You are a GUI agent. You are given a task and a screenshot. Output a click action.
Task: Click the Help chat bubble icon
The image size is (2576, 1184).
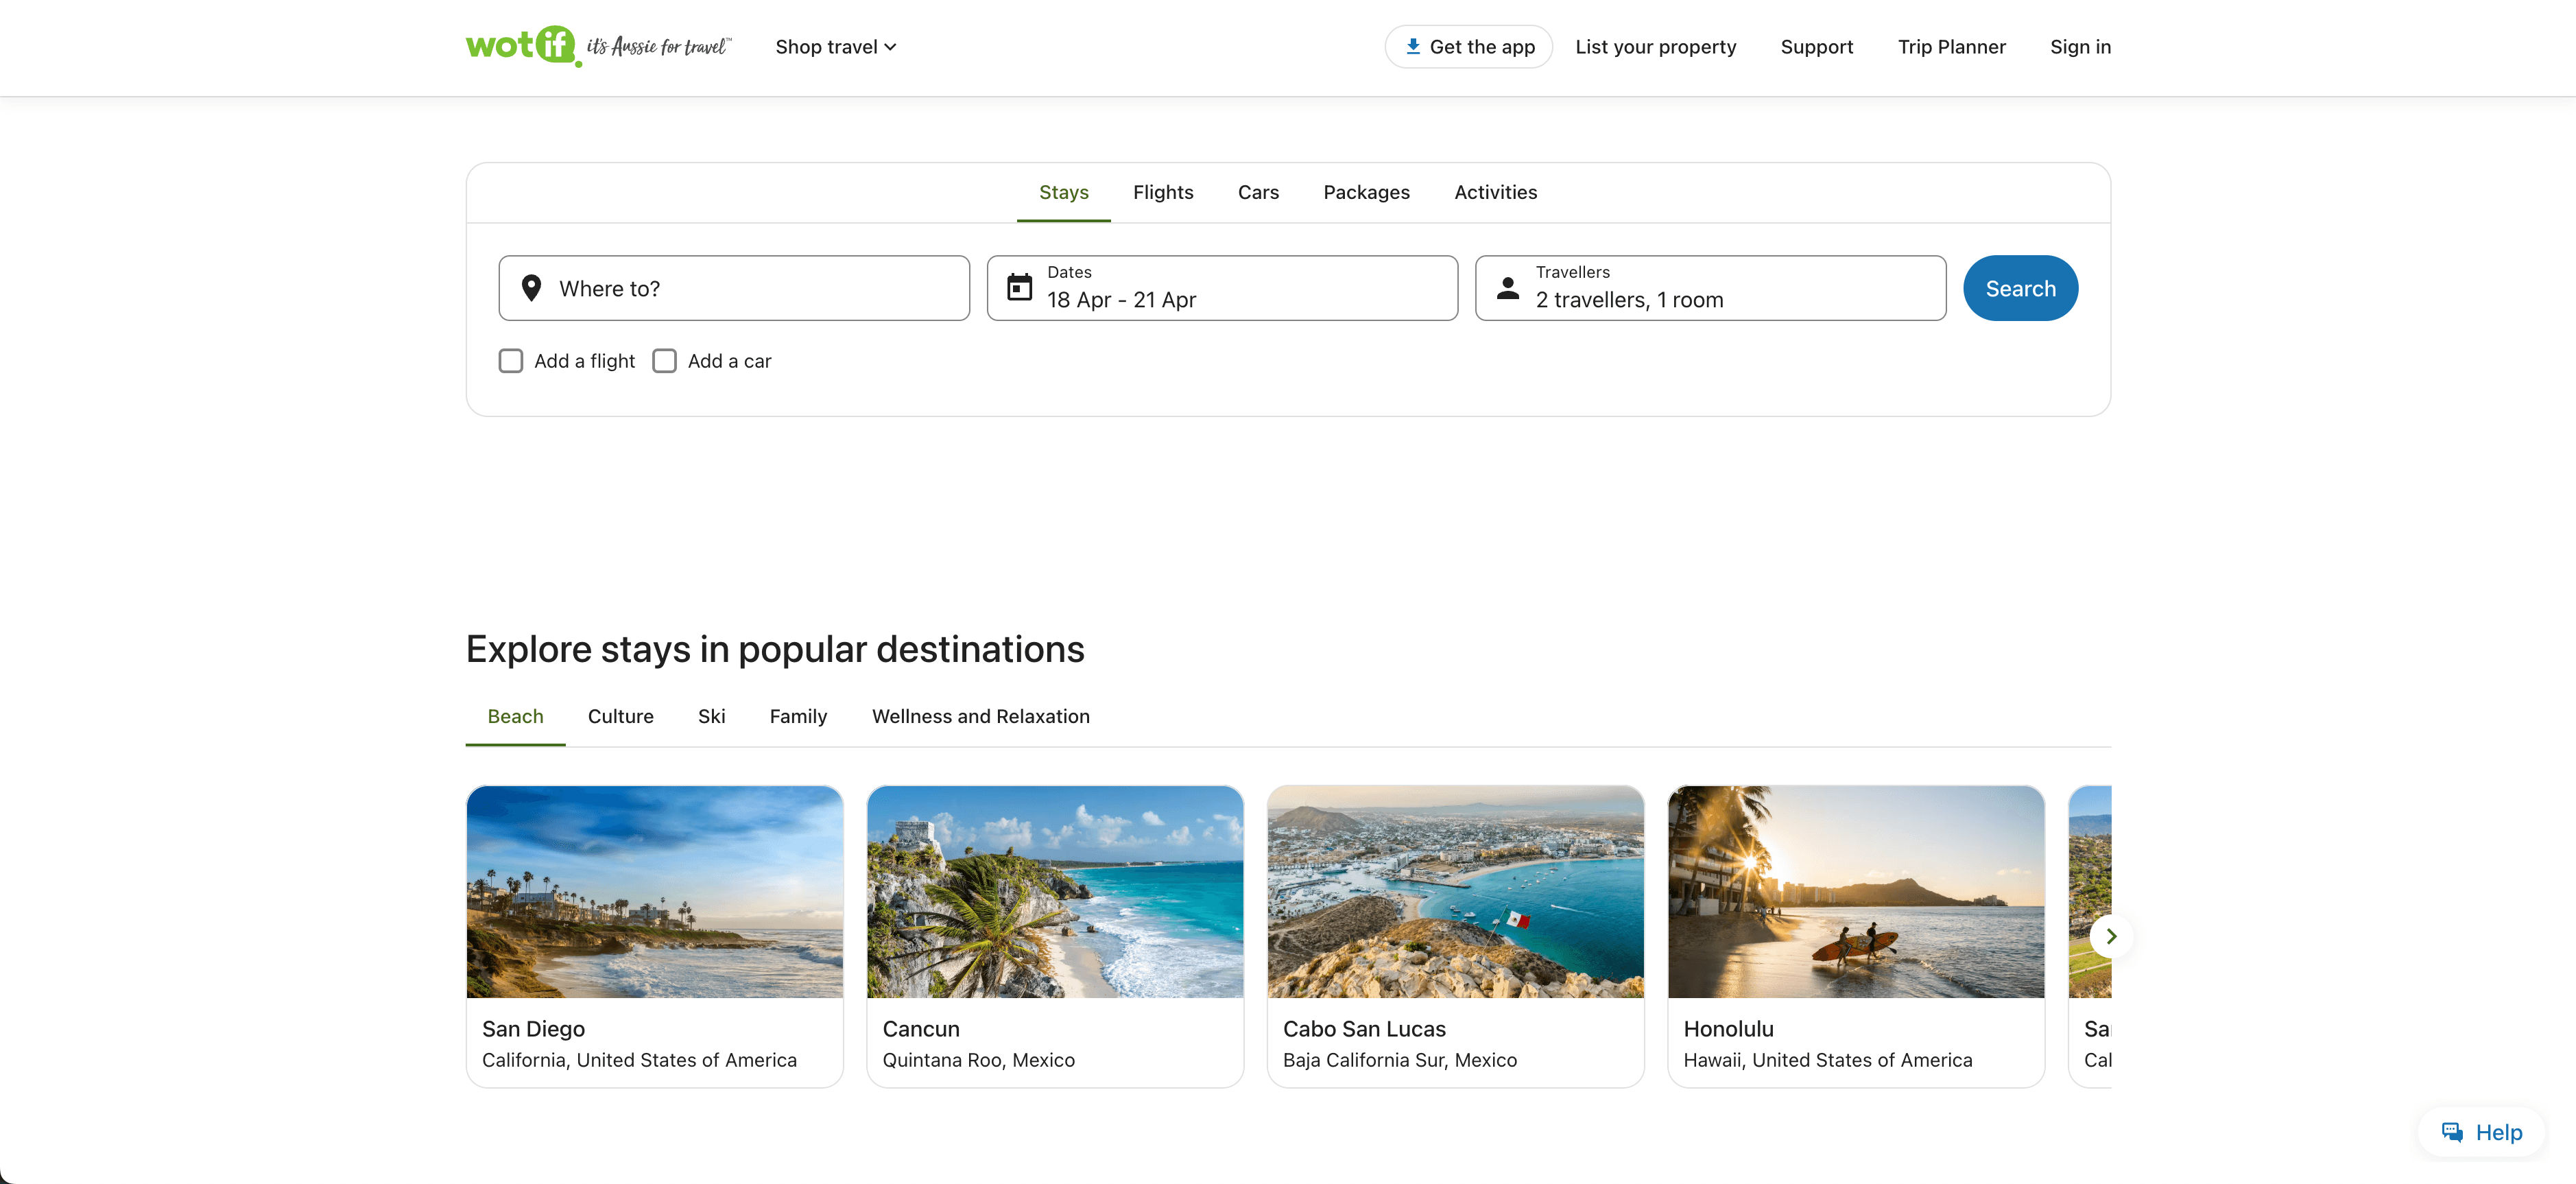point(2451,1132)
